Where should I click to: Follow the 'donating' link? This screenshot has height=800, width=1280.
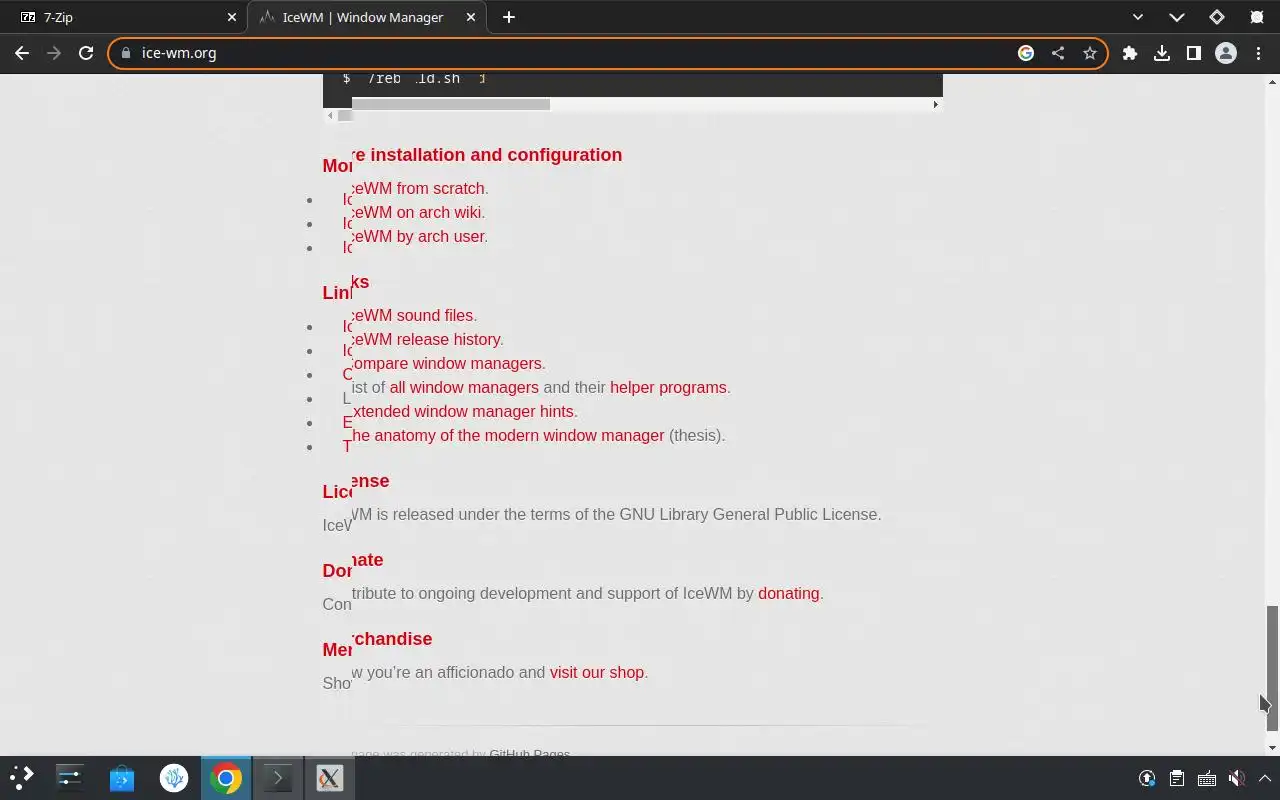pyautogui.click(x=788, y=593)
